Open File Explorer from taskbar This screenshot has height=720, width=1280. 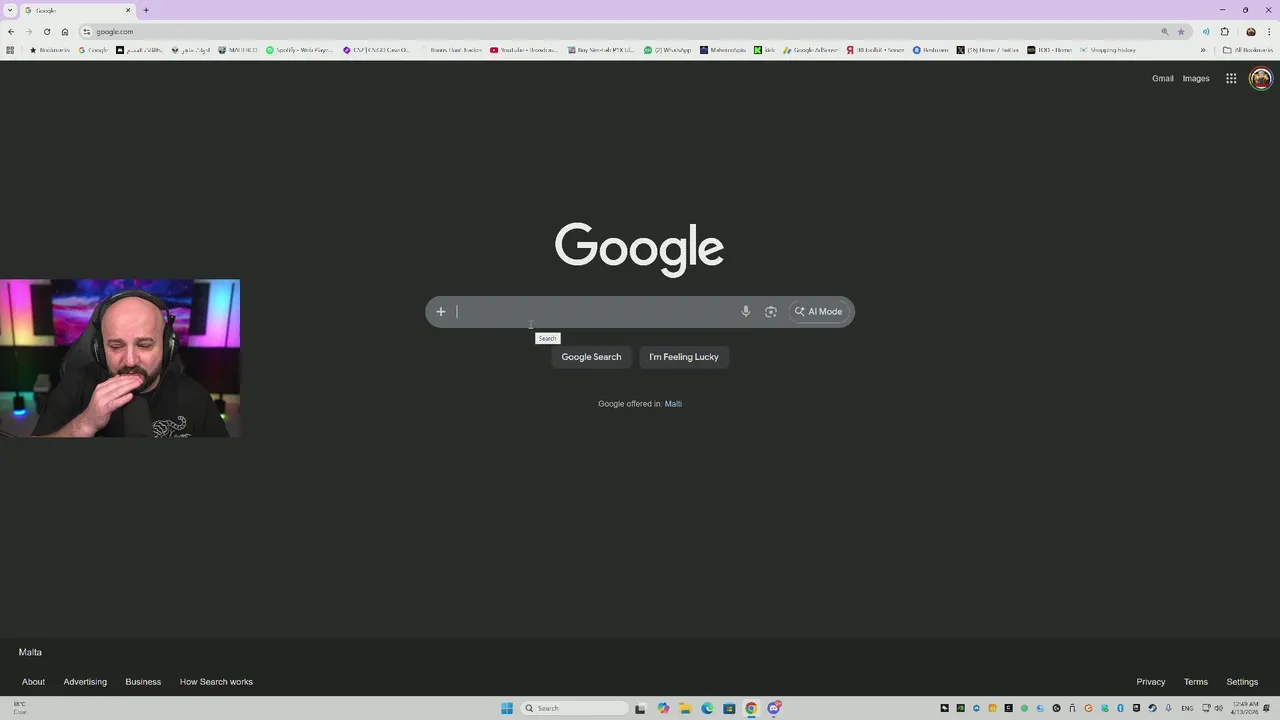pyautogui.click(x=685, y=708)
